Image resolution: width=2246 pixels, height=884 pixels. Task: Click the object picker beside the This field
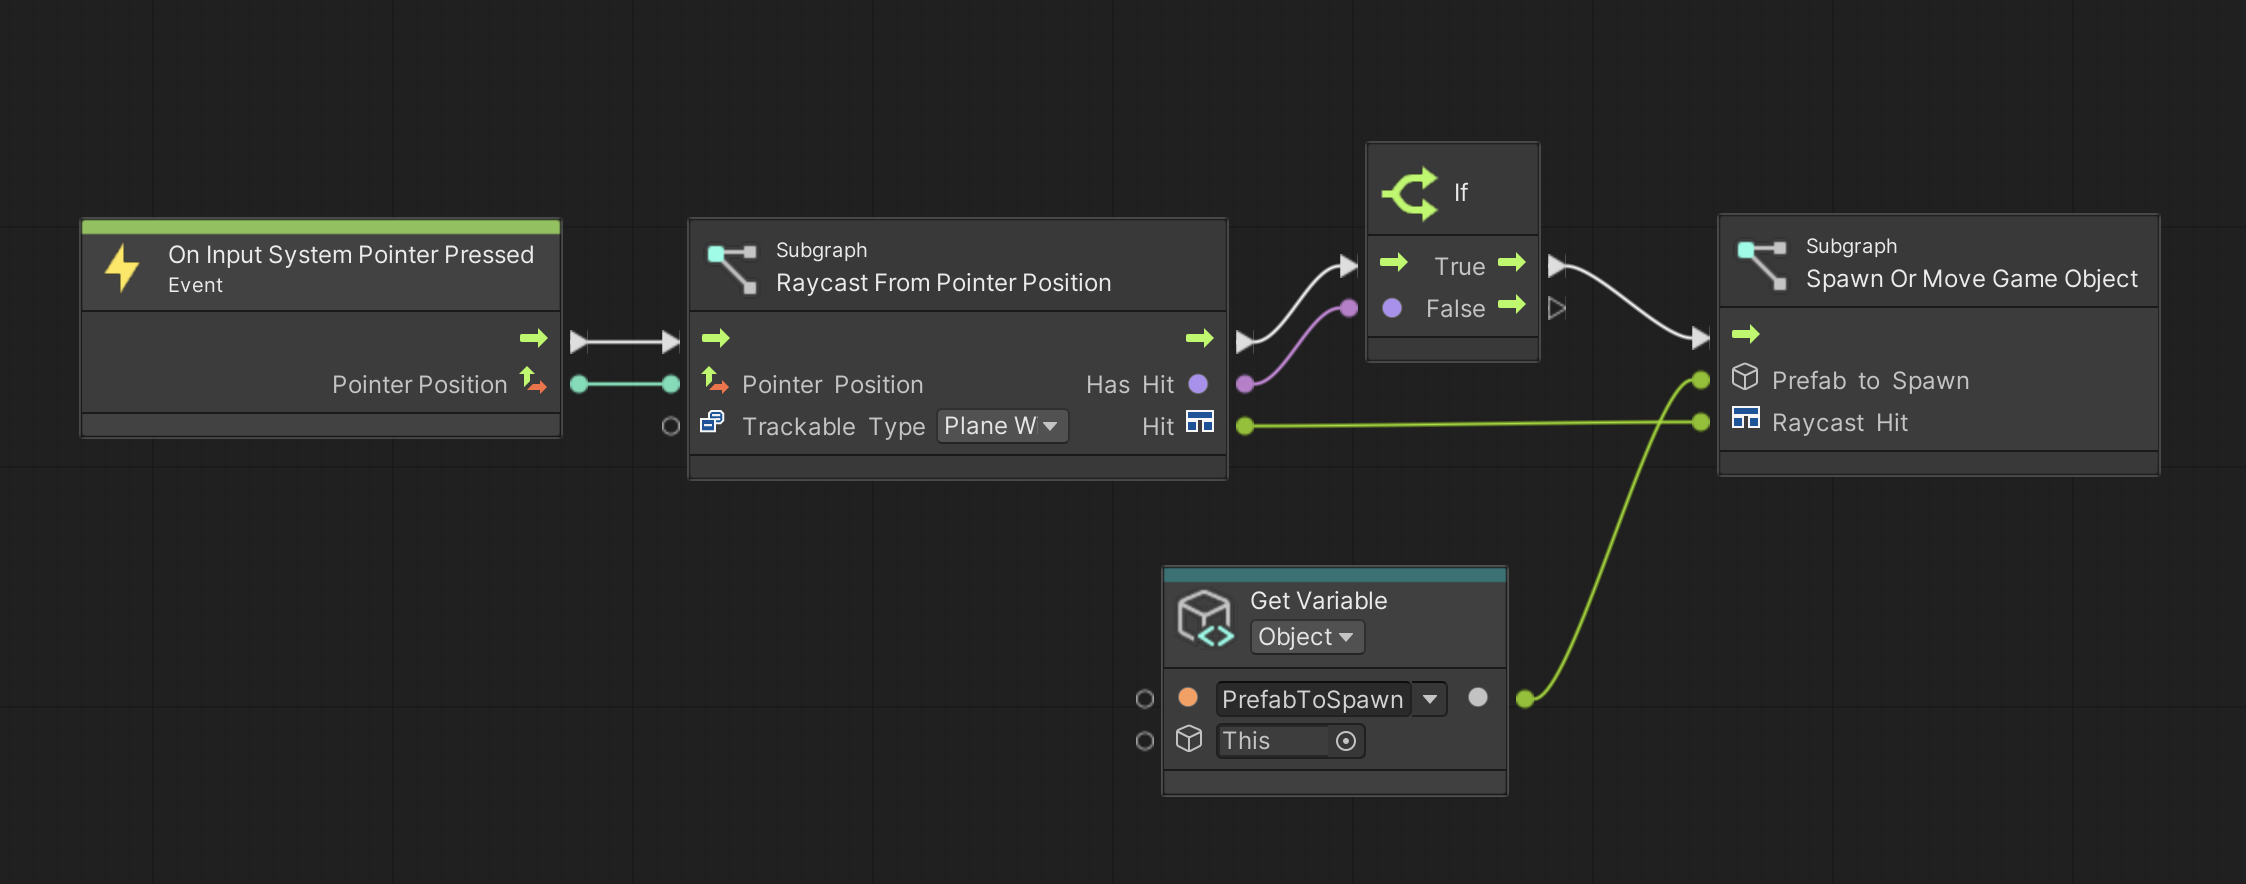[x=1347, y=740]
